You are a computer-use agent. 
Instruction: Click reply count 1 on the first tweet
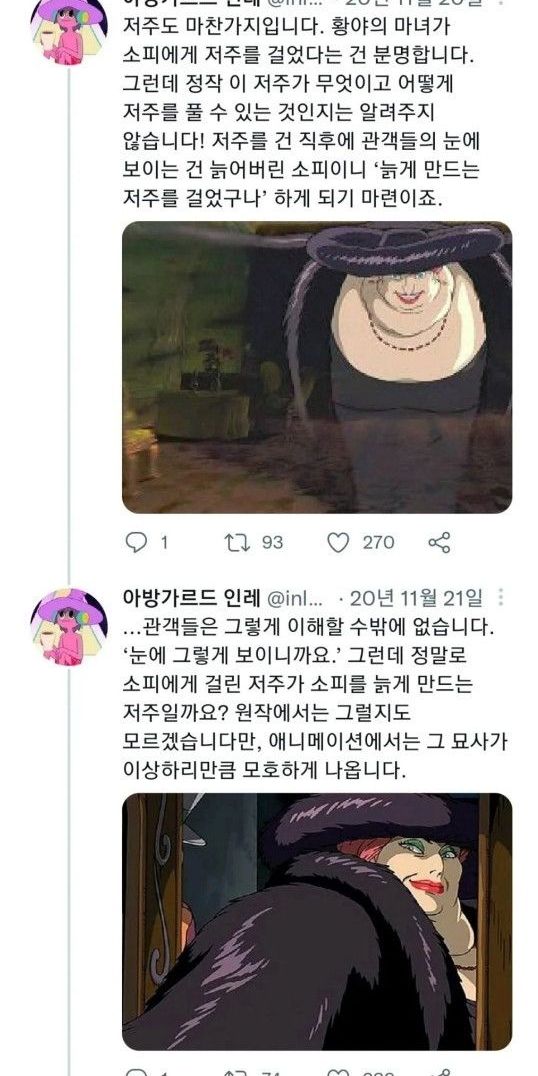point(164,542)
